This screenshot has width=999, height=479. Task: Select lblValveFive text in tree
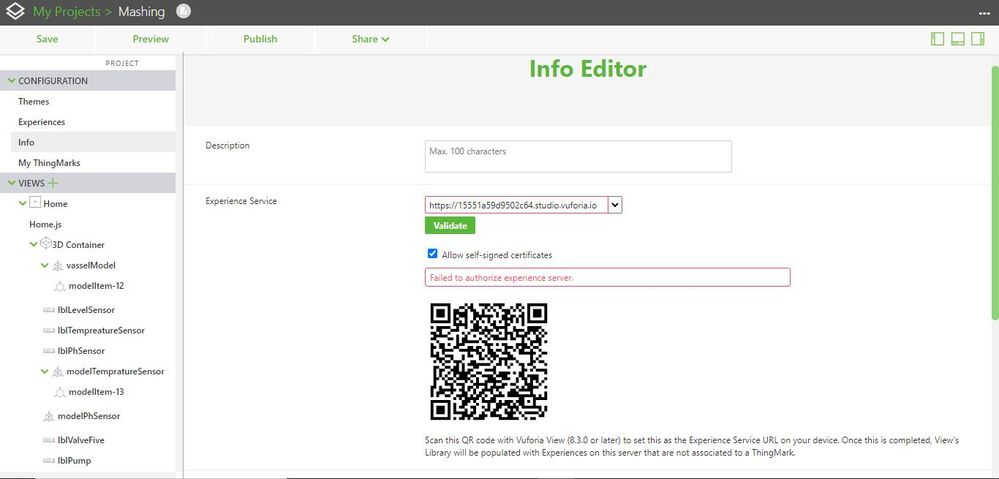click(x=81, y=440)
